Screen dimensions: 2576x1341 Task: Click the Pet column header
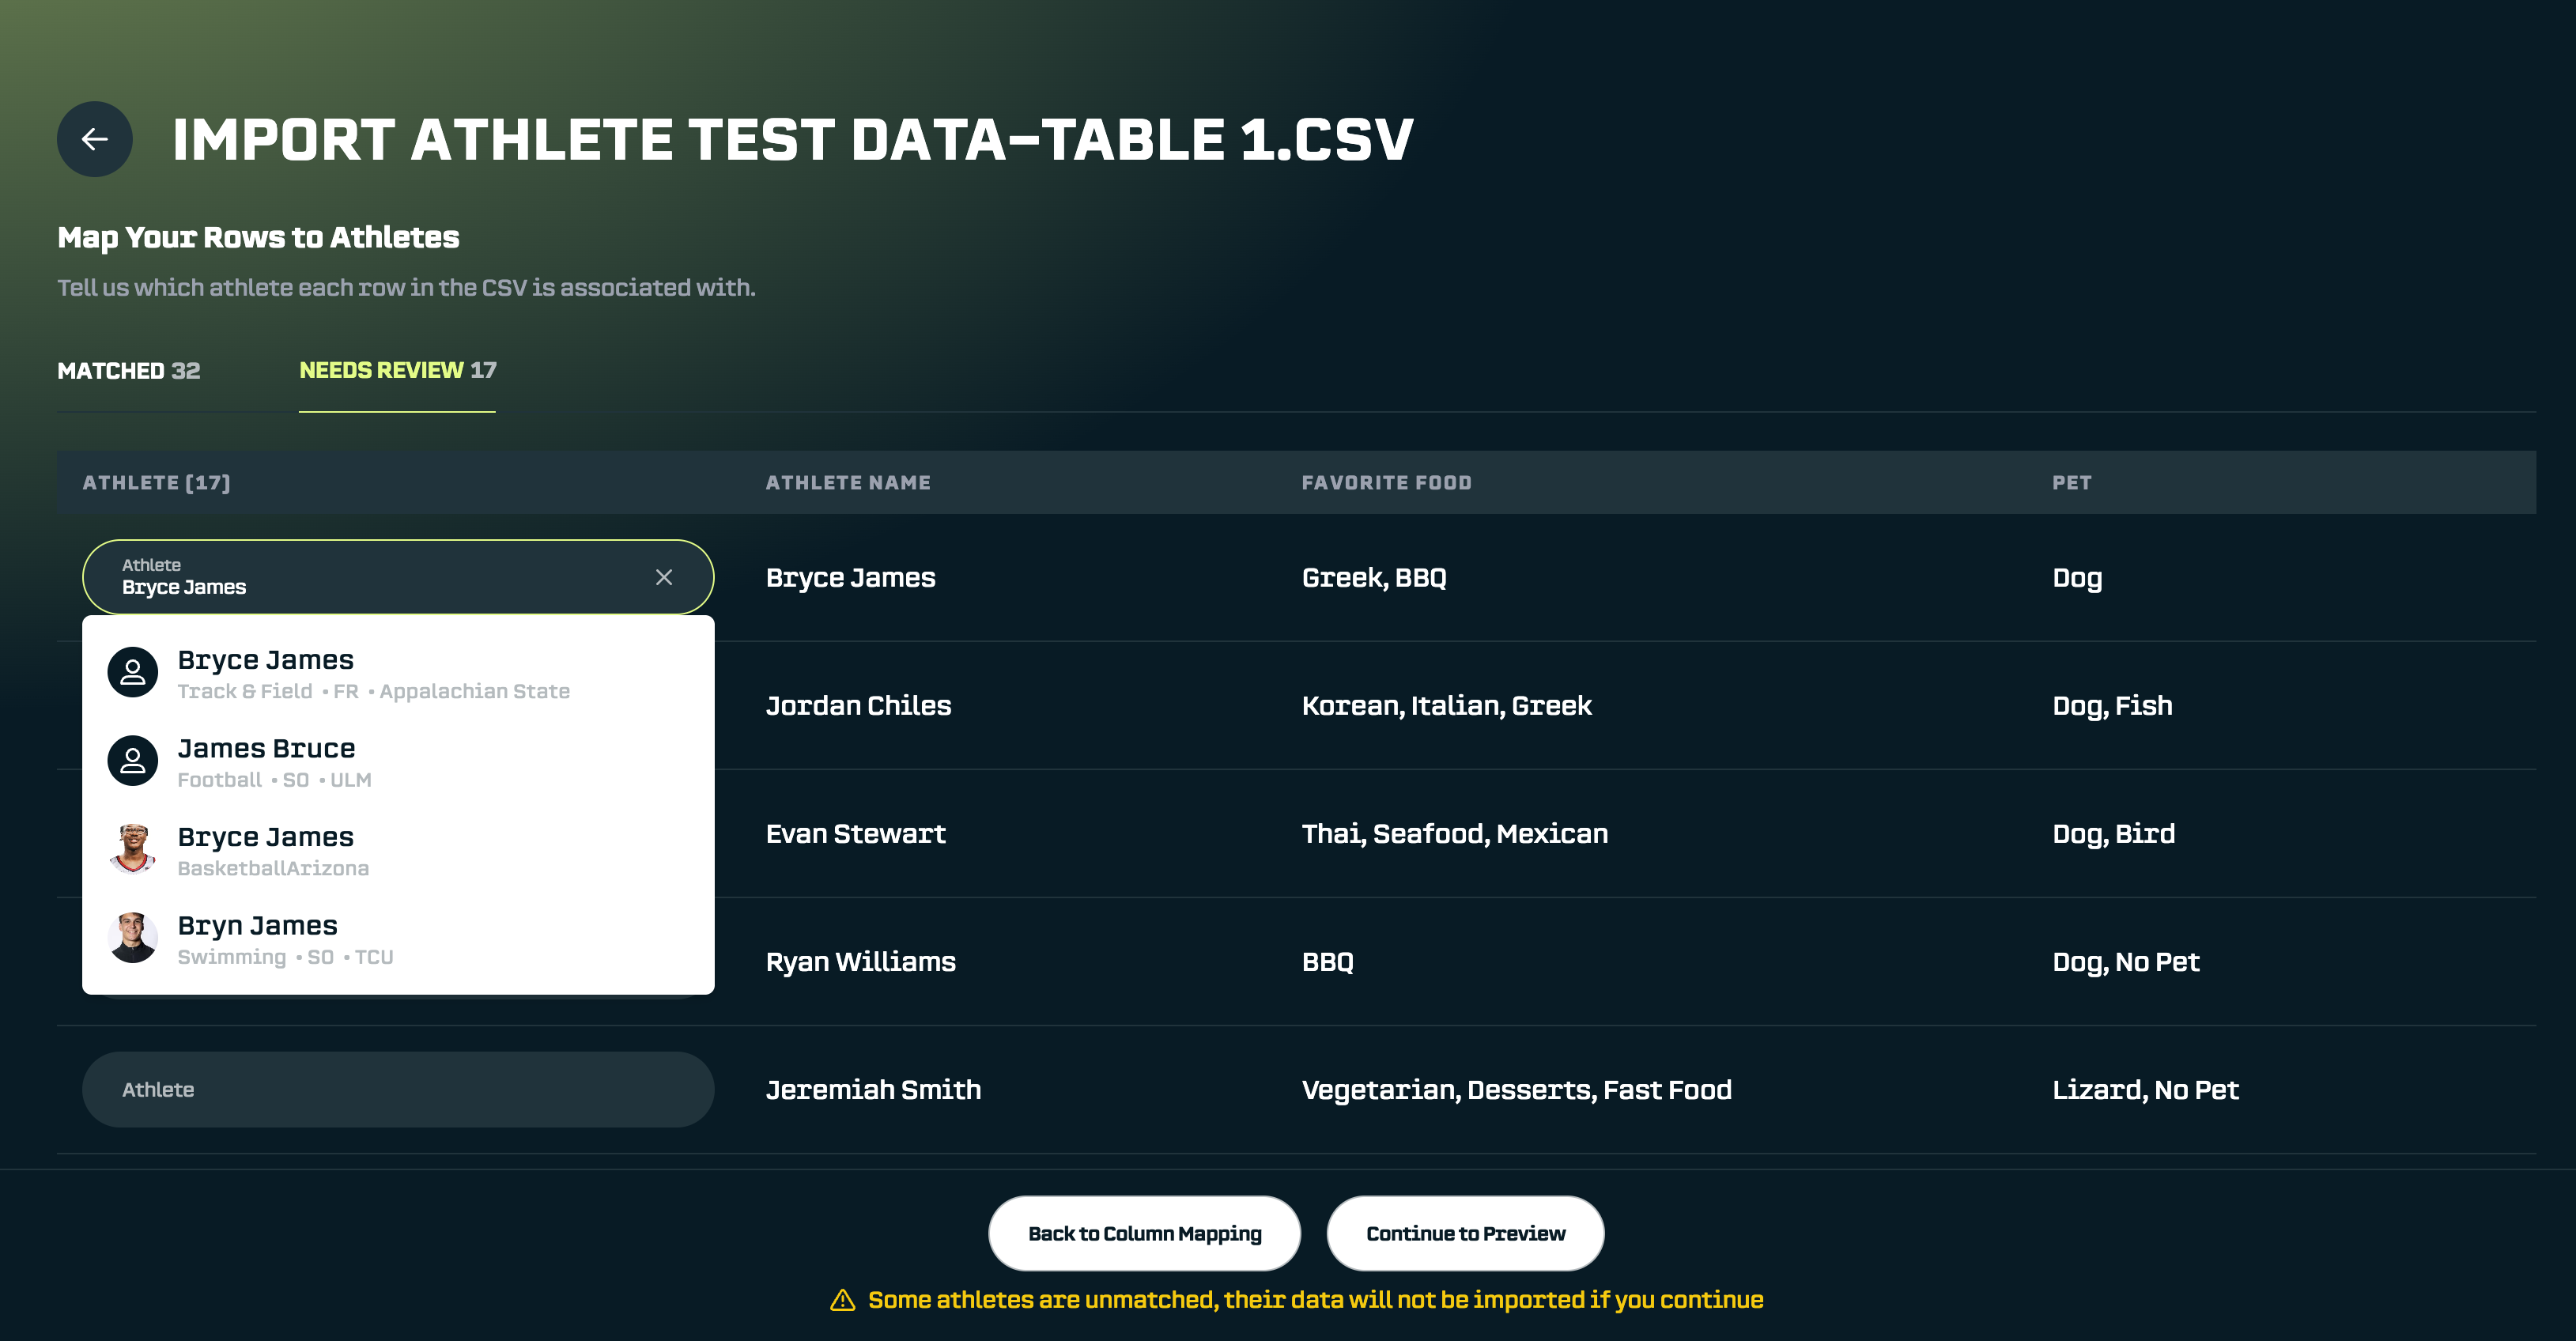click(x=2071, y=483)
